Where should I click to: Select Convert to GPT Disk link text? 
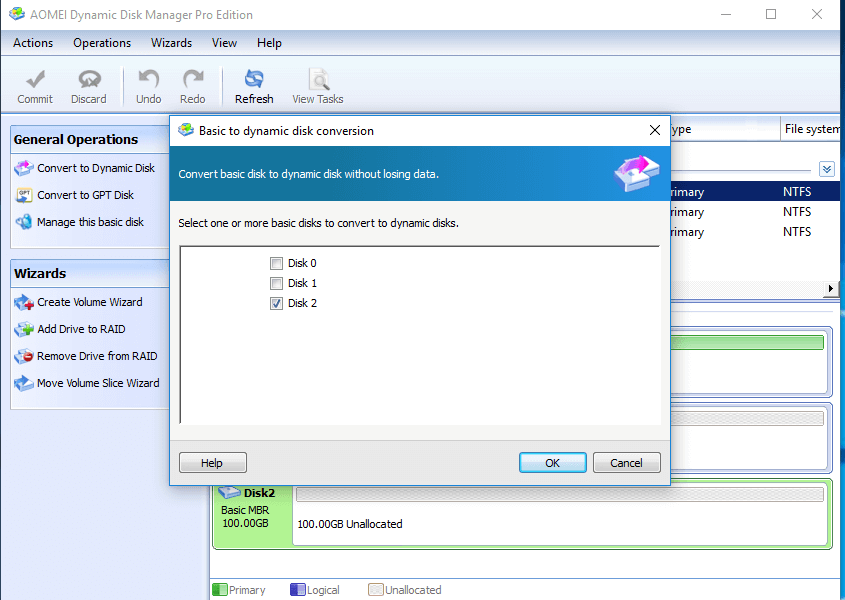85,195
